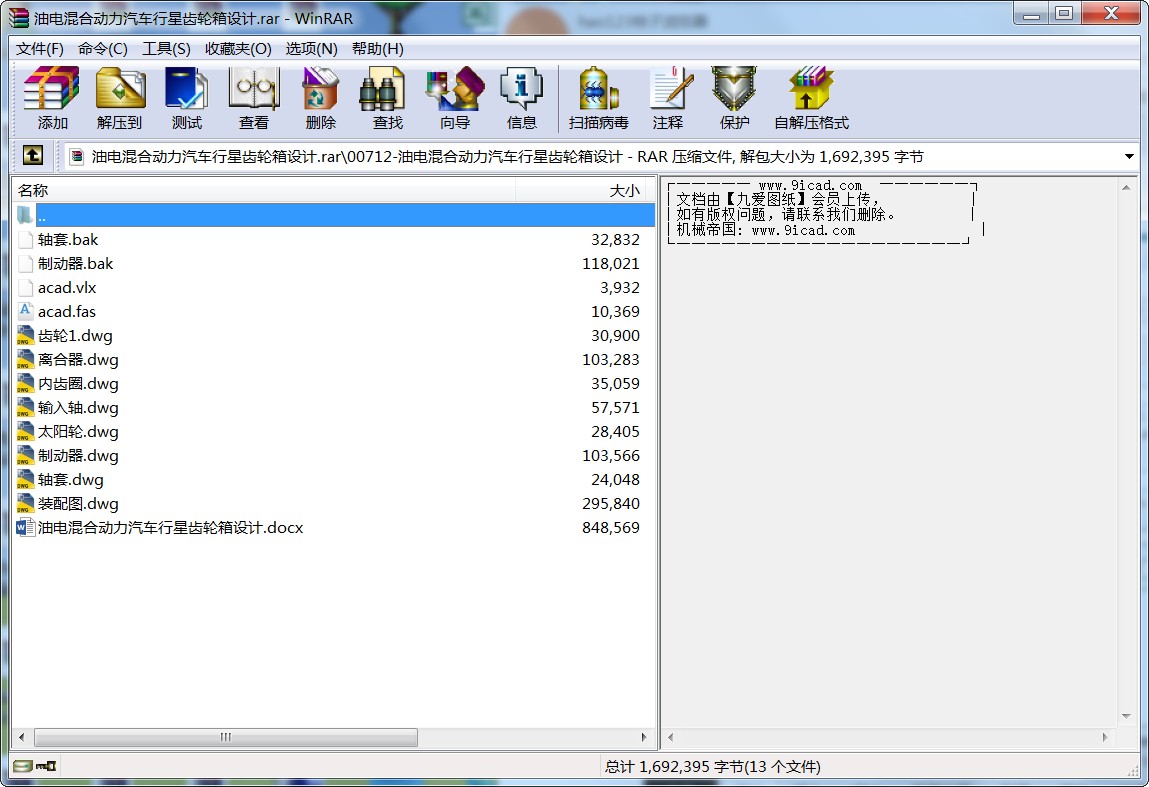
Task: Expand the archive path dropdown arrow
Action: click(x=1128, y=156)
